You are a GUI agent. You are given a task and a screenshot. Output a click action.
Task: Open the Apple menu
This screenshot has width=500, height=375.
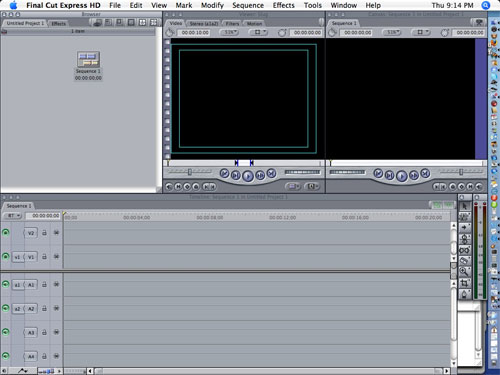(13, 5)
